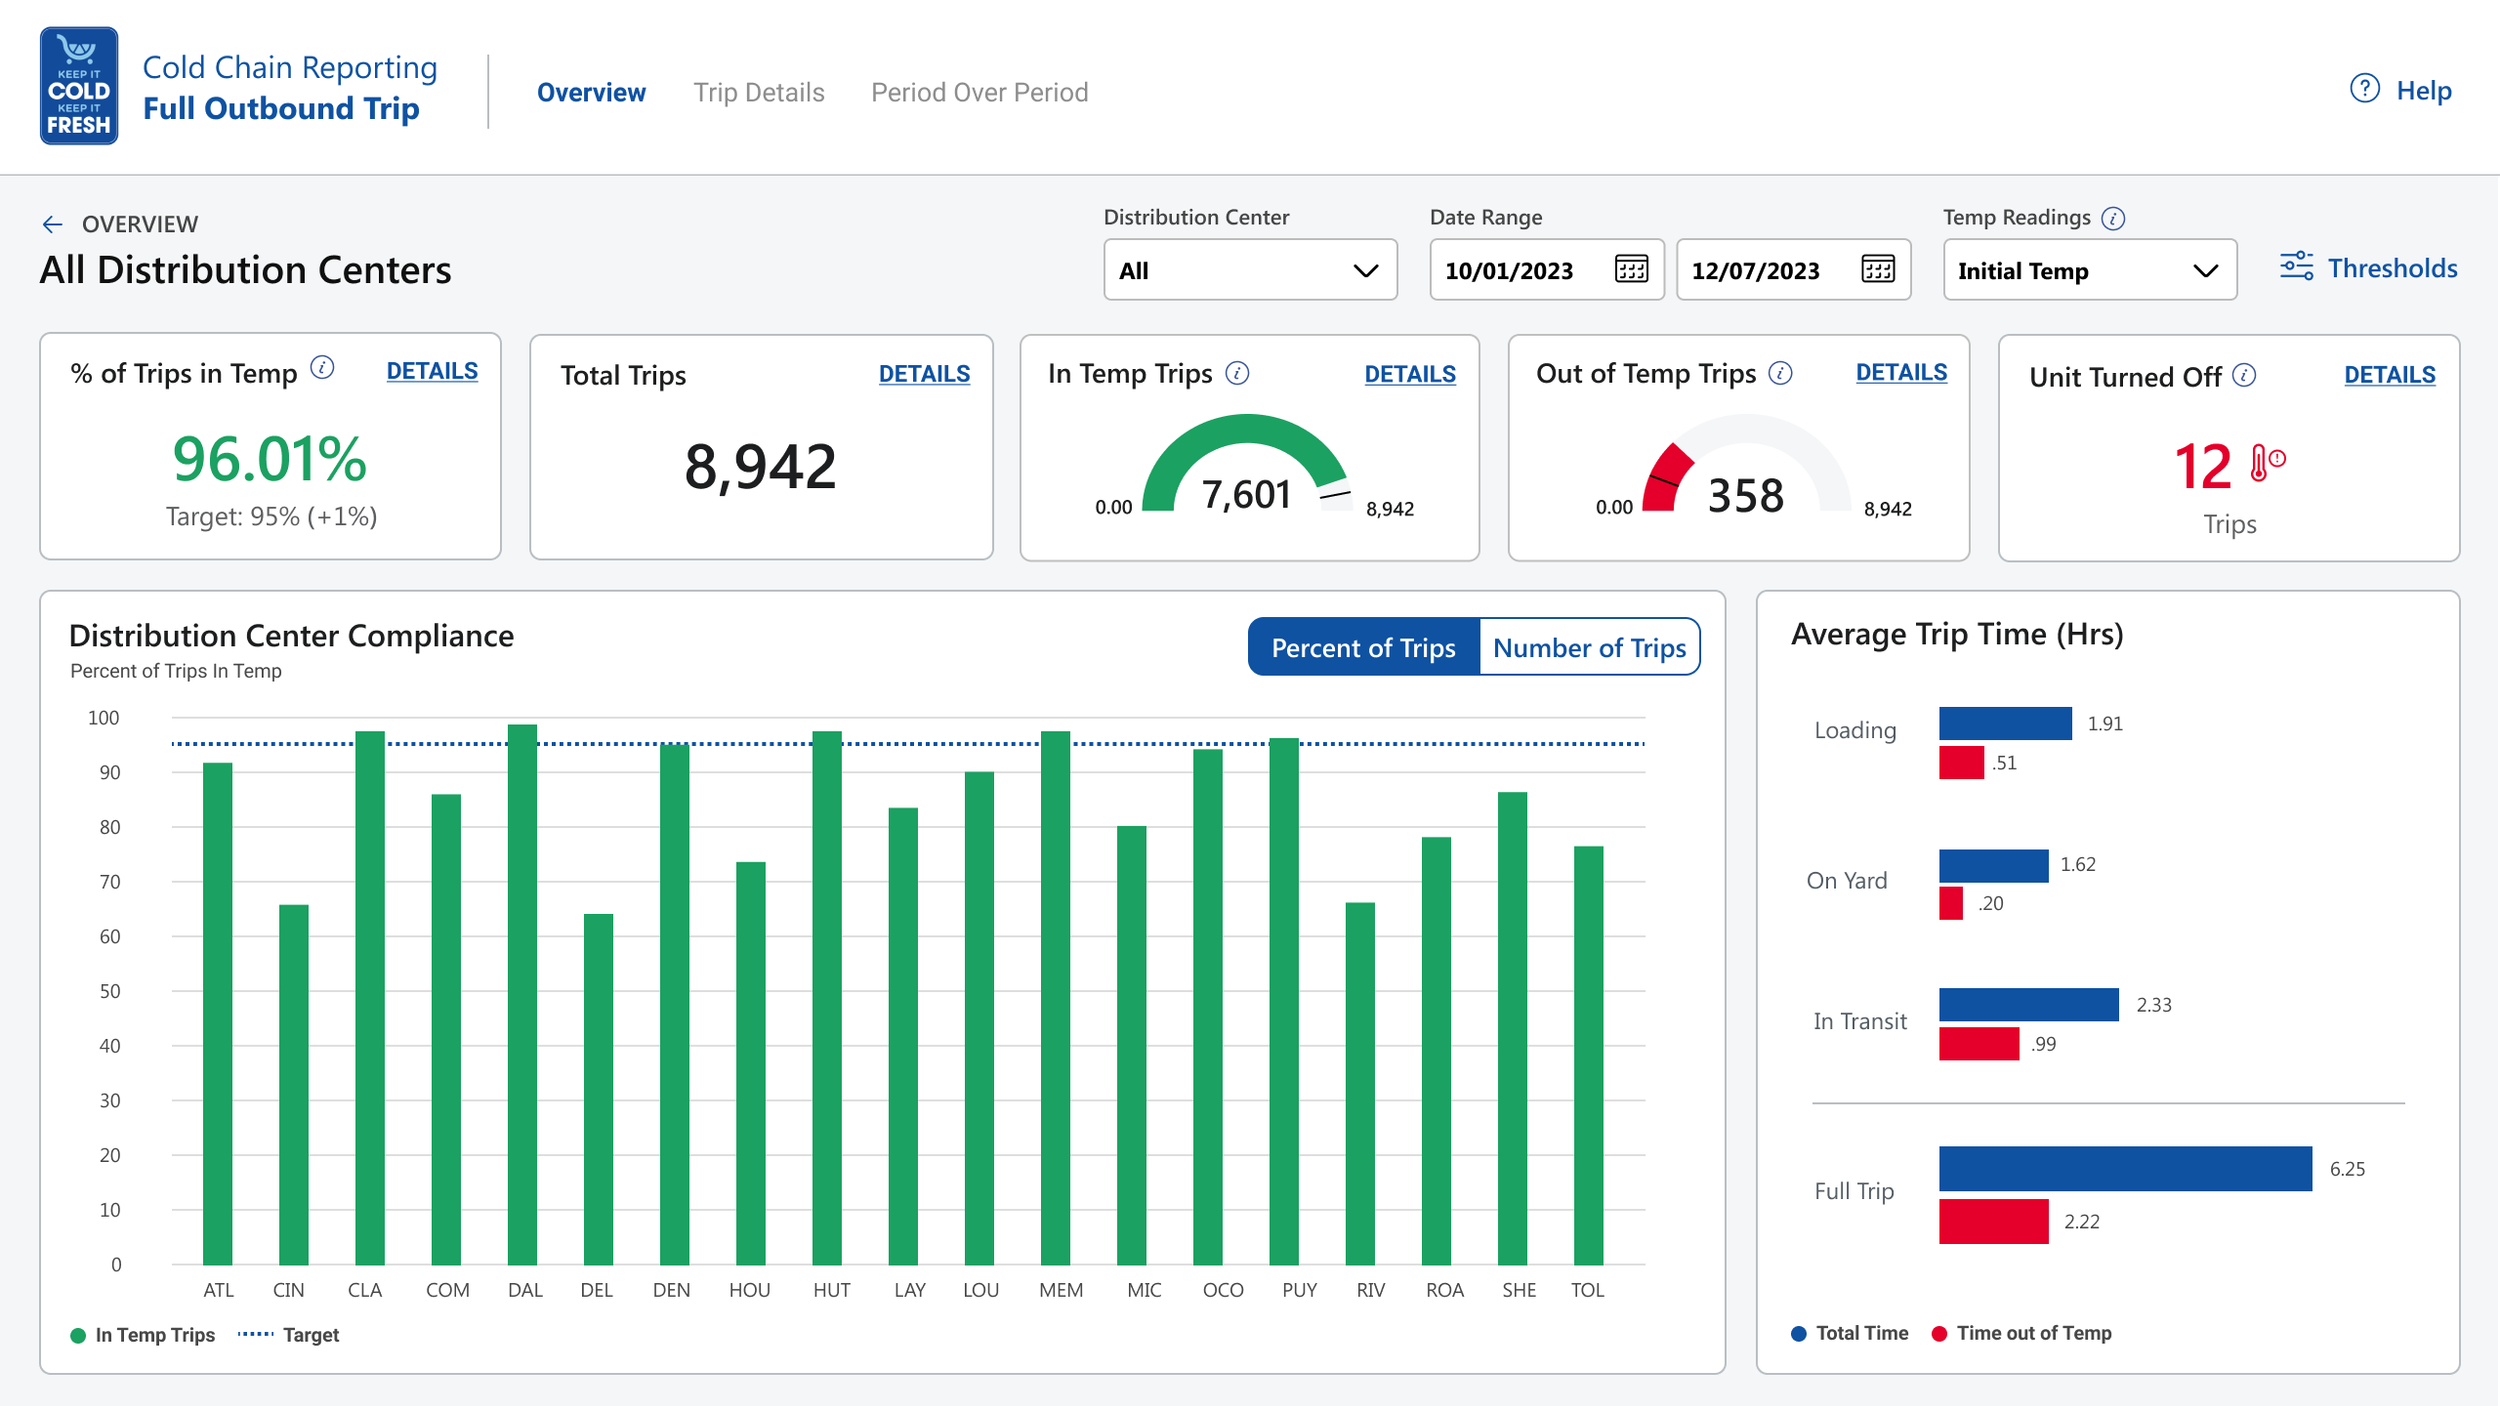Open DETAILS link on Unit Turned Off card

(x=2389, y=375)
